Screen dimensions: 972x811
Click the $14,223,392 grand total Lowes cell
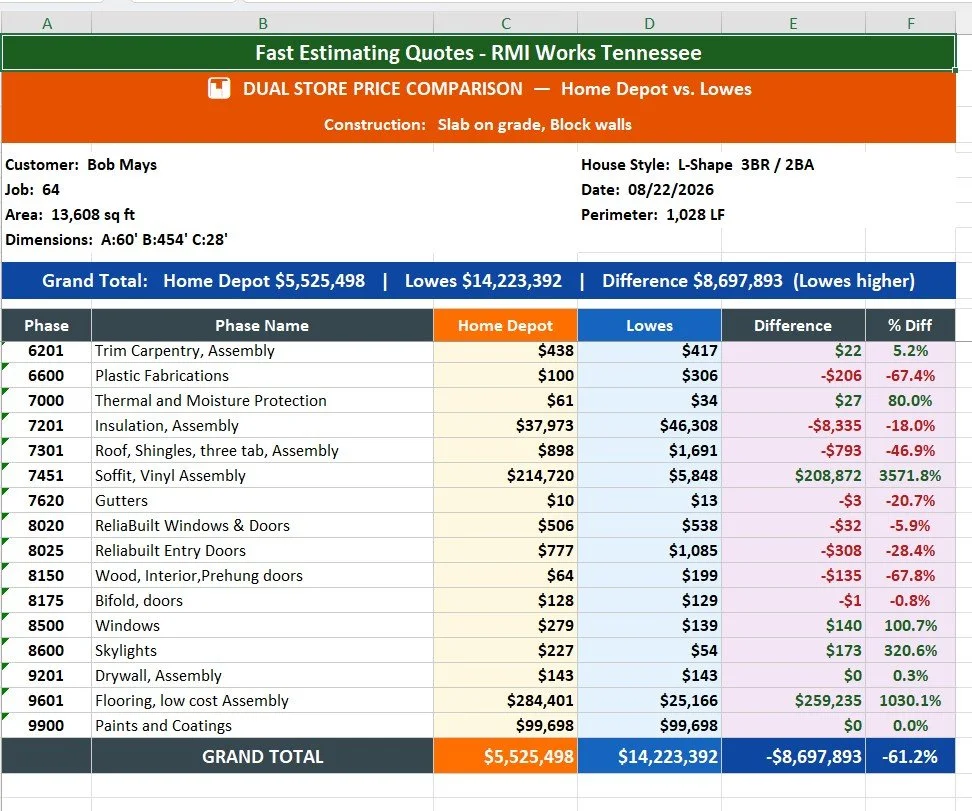[649, 756]
